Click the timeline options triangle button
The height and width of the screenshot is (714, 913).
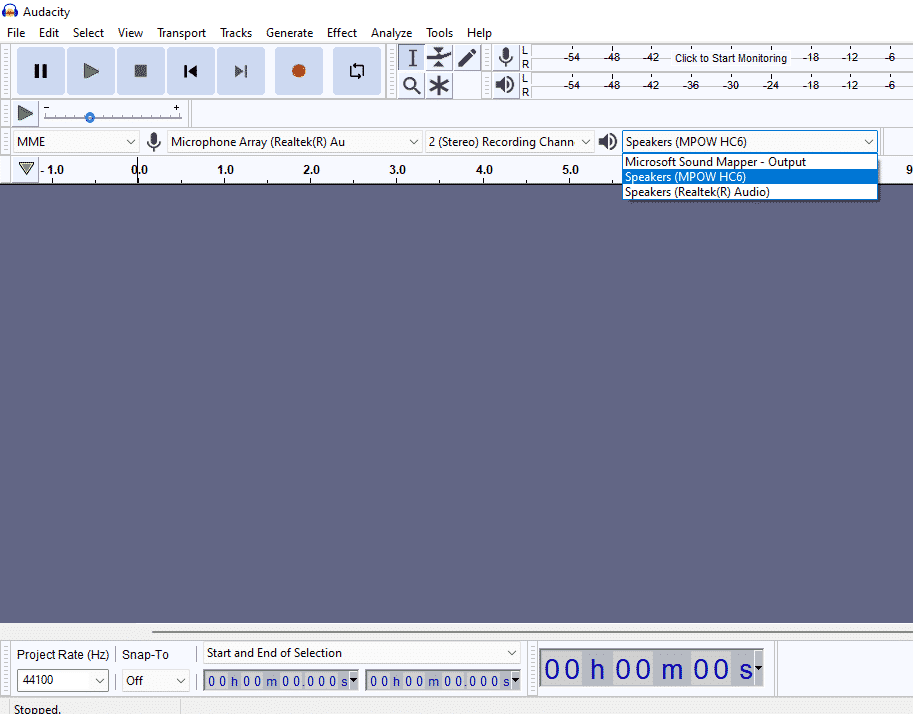[x=26, y=169]
